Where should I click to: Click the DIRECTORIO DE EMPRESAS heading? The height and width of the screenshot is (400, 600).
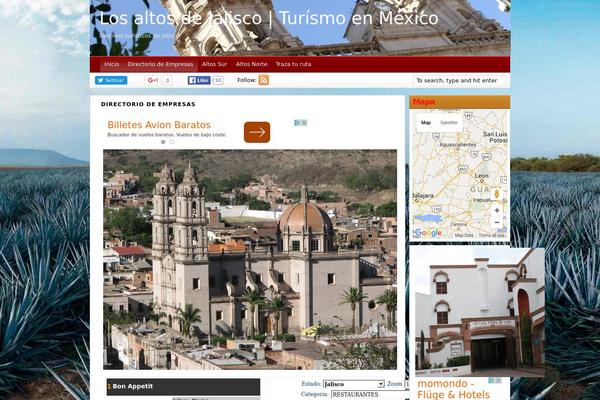pyautogui.click(x=148, y=104)
